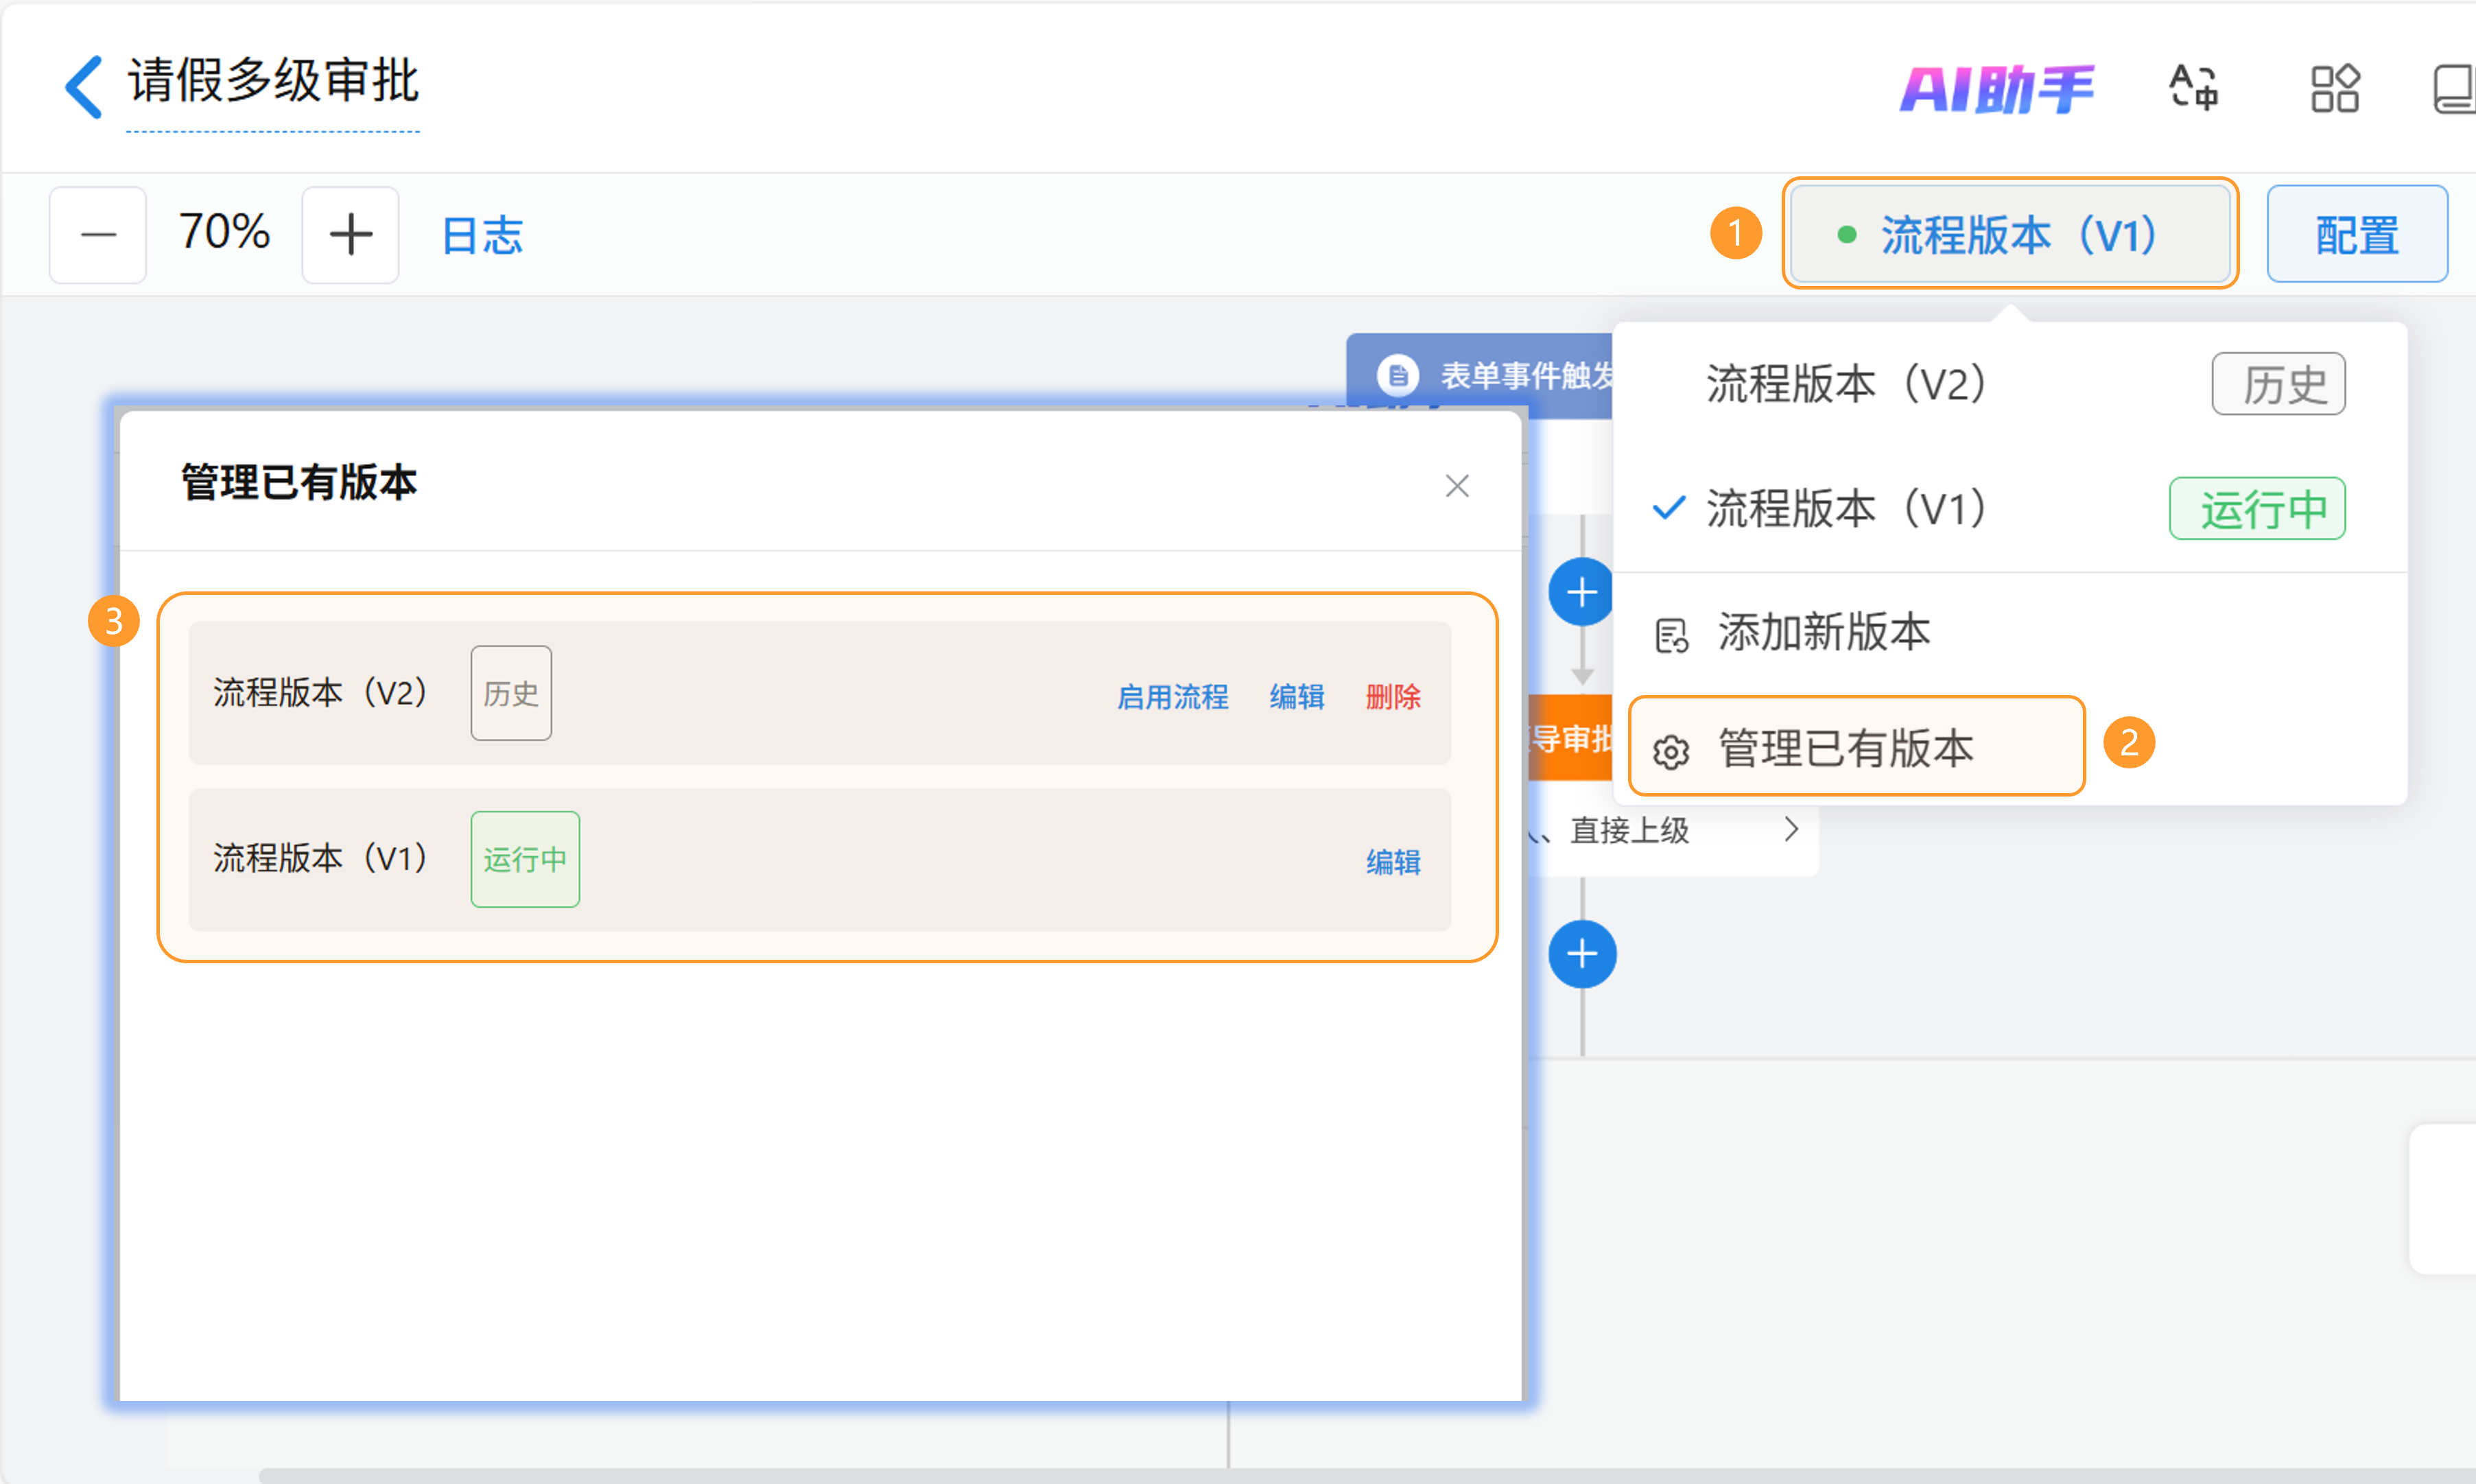Click 启用流程 for version V2

pyautogui.click(x=1172, y=696)
